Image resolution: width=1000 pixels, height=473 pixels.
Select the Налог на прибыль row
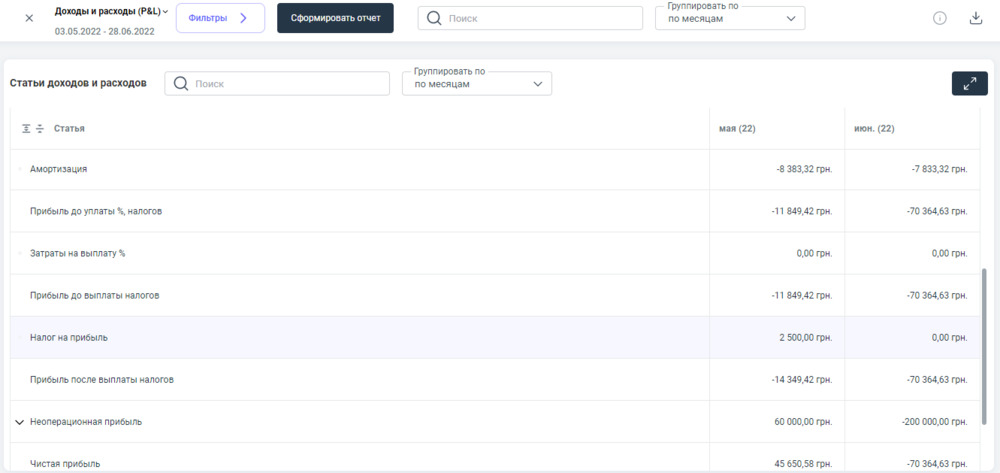(69, 338)
